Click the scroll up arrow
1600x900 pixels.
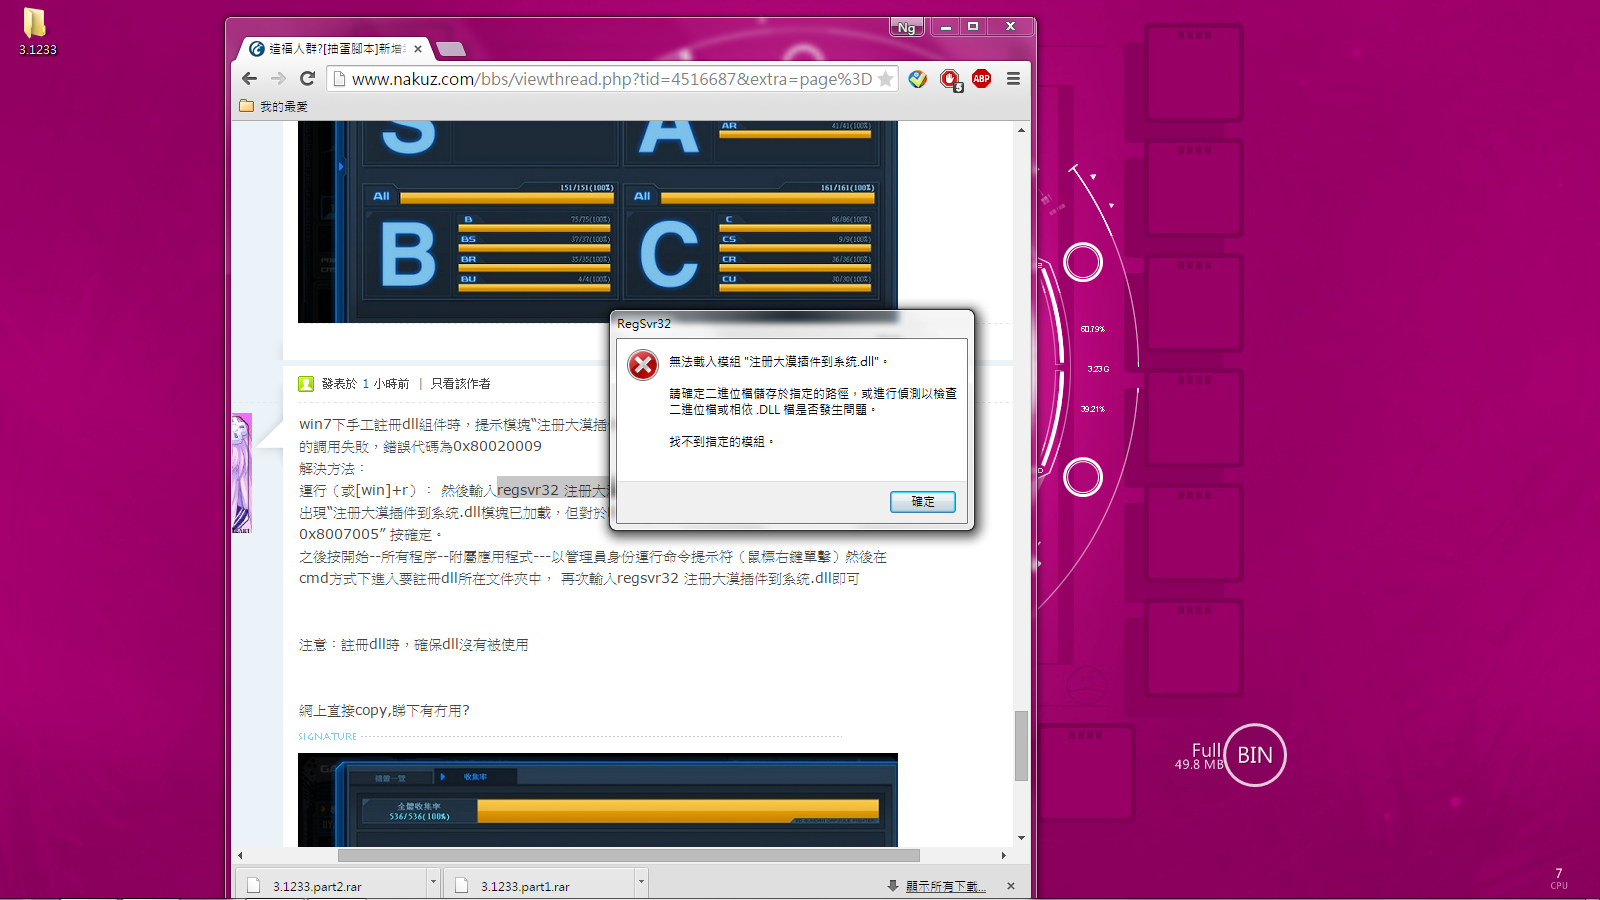(x=1021, y=130)
